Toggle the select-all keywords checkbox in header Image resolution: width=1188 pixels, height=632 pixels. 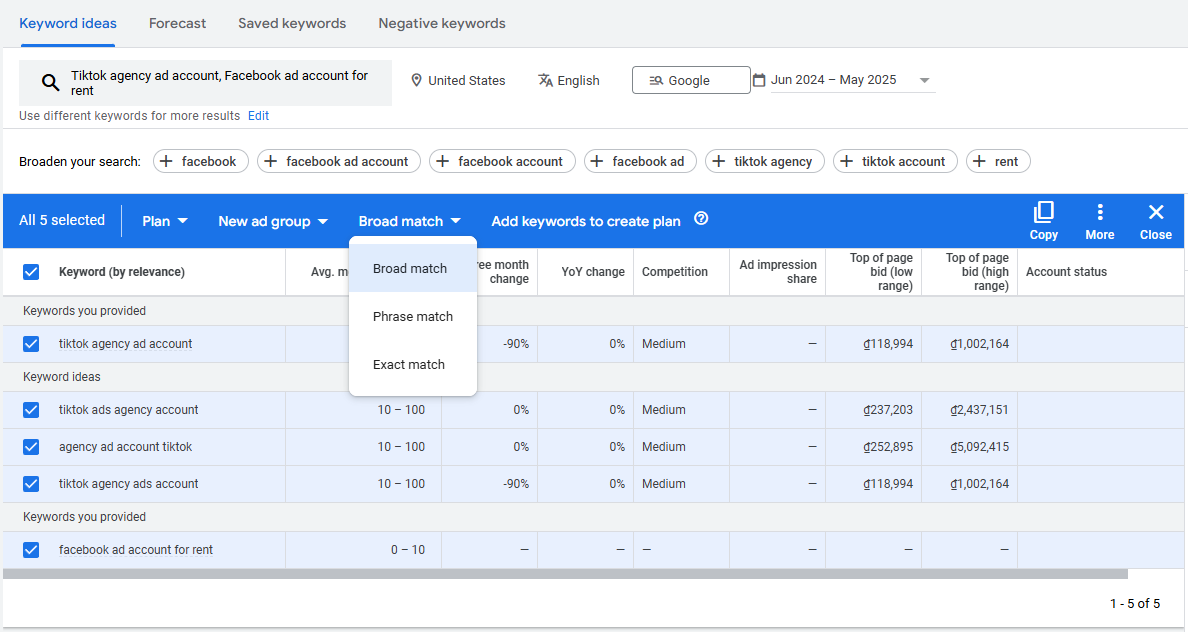tap(31, 272)
